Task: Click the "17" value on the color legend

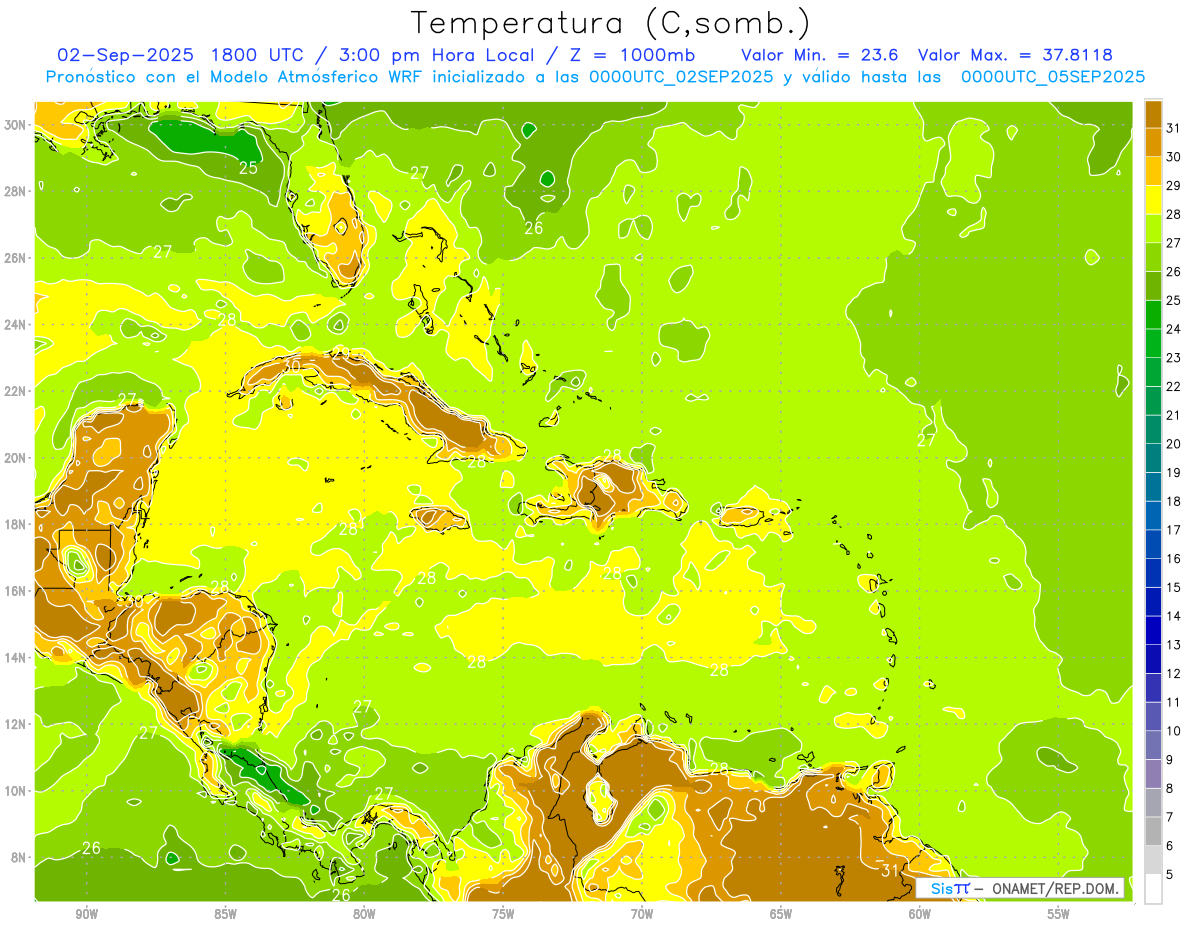Action: point(1174,530)
